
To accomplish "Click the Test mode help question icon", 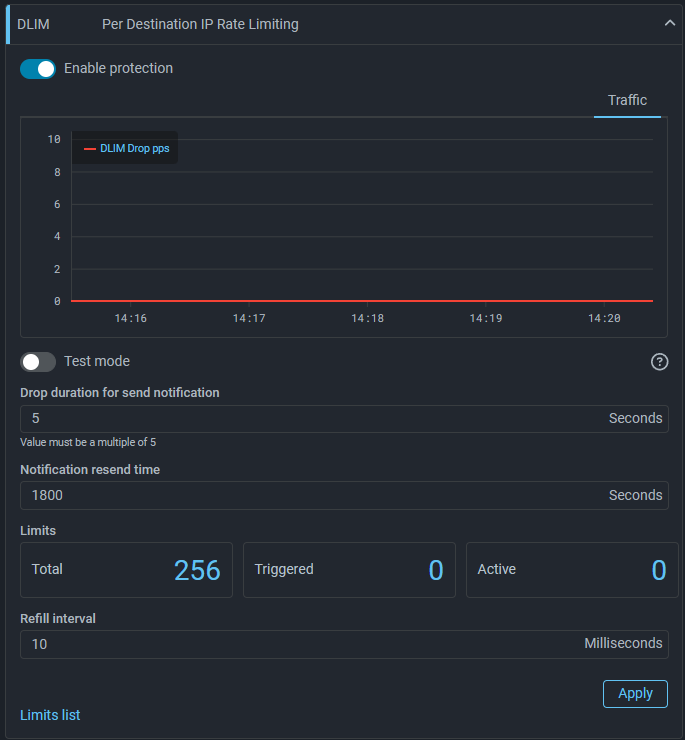I will coord(659,362).
